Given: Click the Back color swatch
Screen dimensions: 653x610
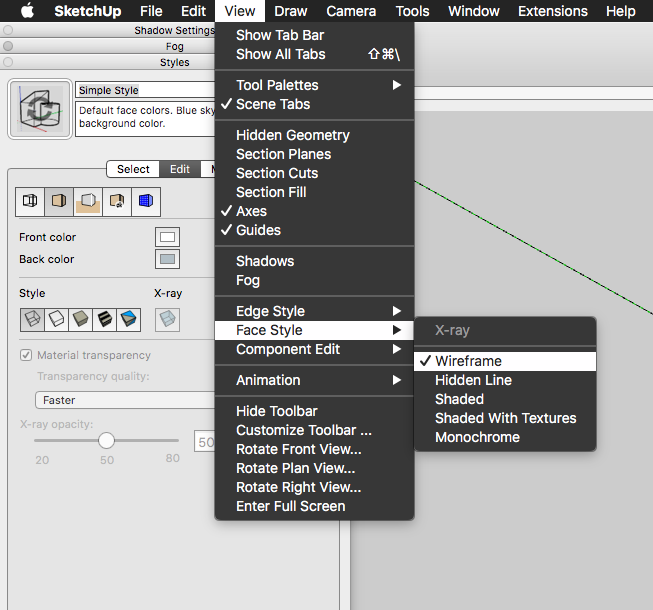Looking at the screenshot, I should point(167,259).
